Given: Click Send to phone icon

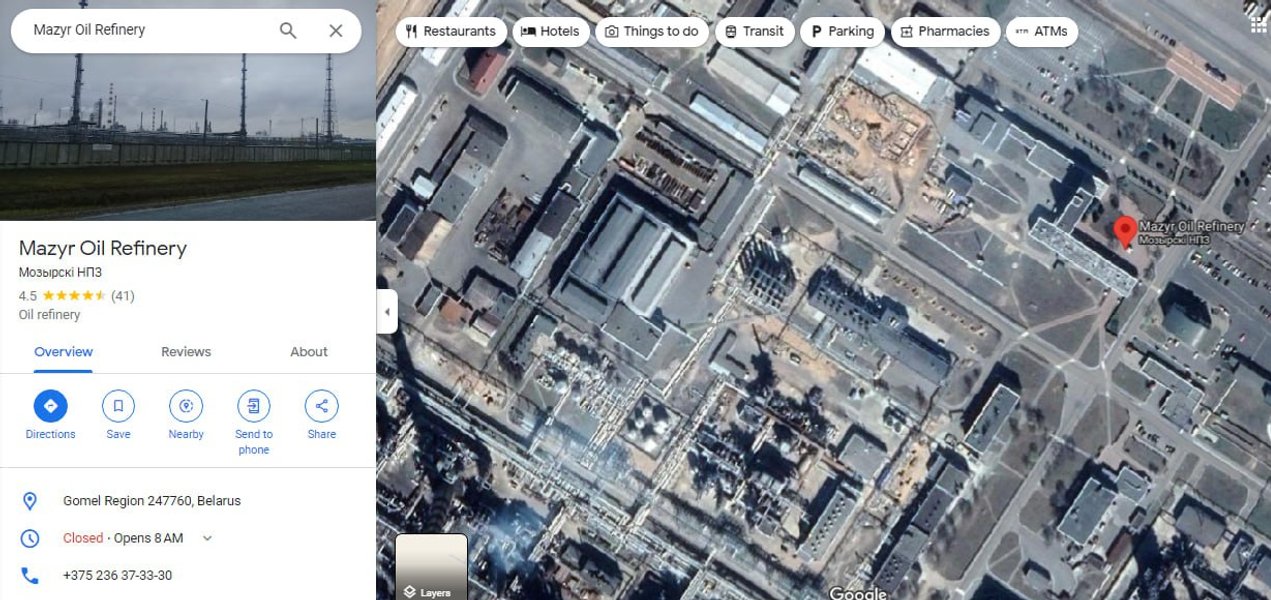Looking at the screenshot, I should (x=253, y=406).
